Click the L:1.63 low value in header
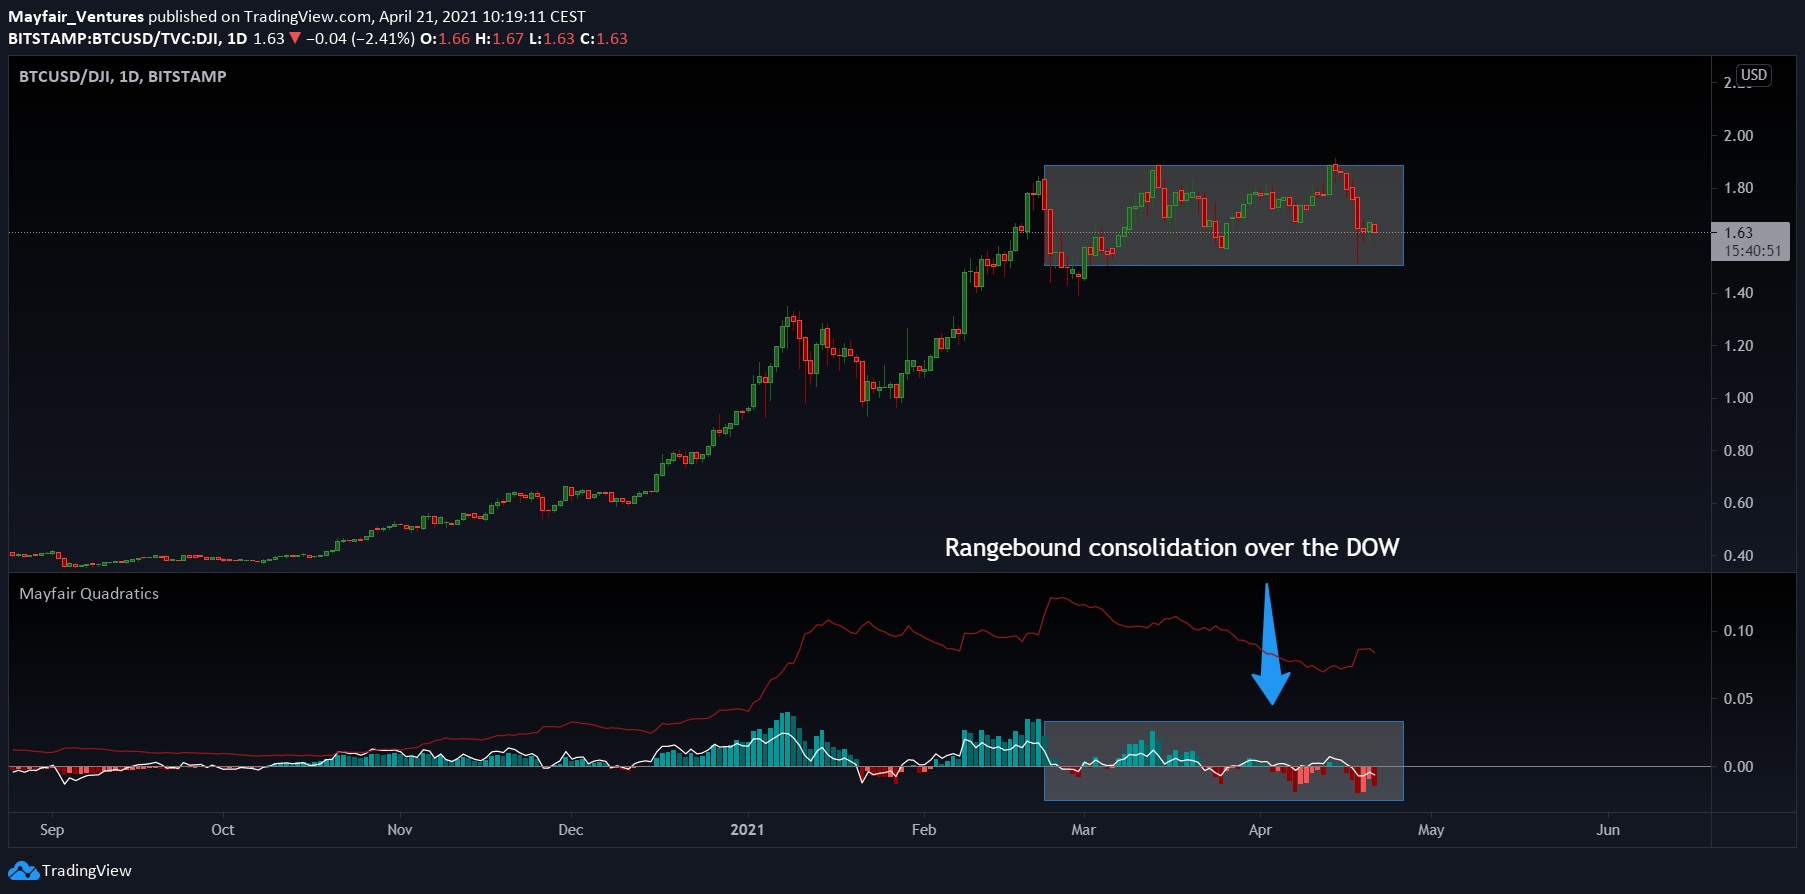Viewport: 1805px width, 894px height. tap(551, 38)
